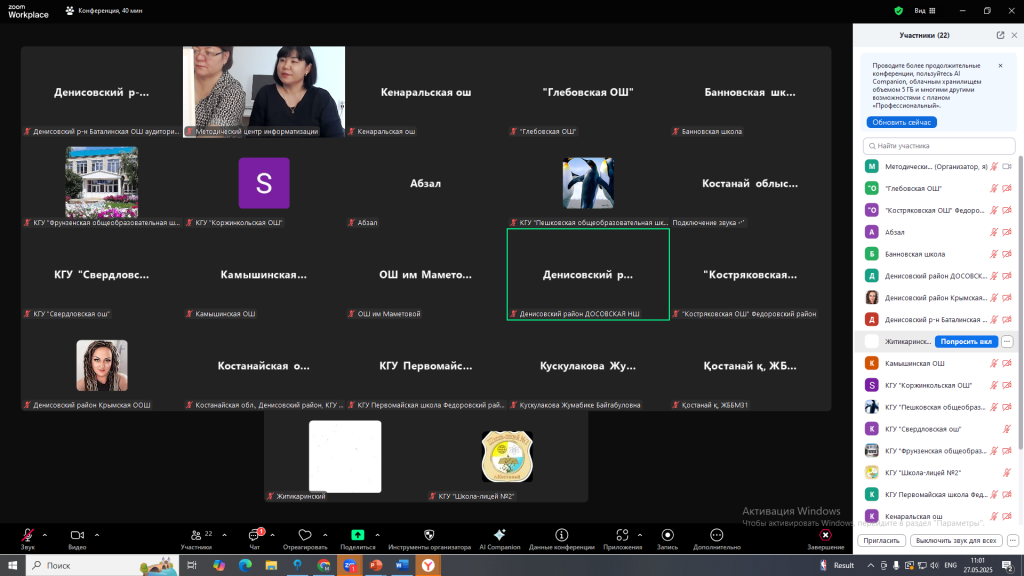Select КГУ "Свердловская ош" in participants list
This screenshot has width=1024, height=576.
pos(936,428)
